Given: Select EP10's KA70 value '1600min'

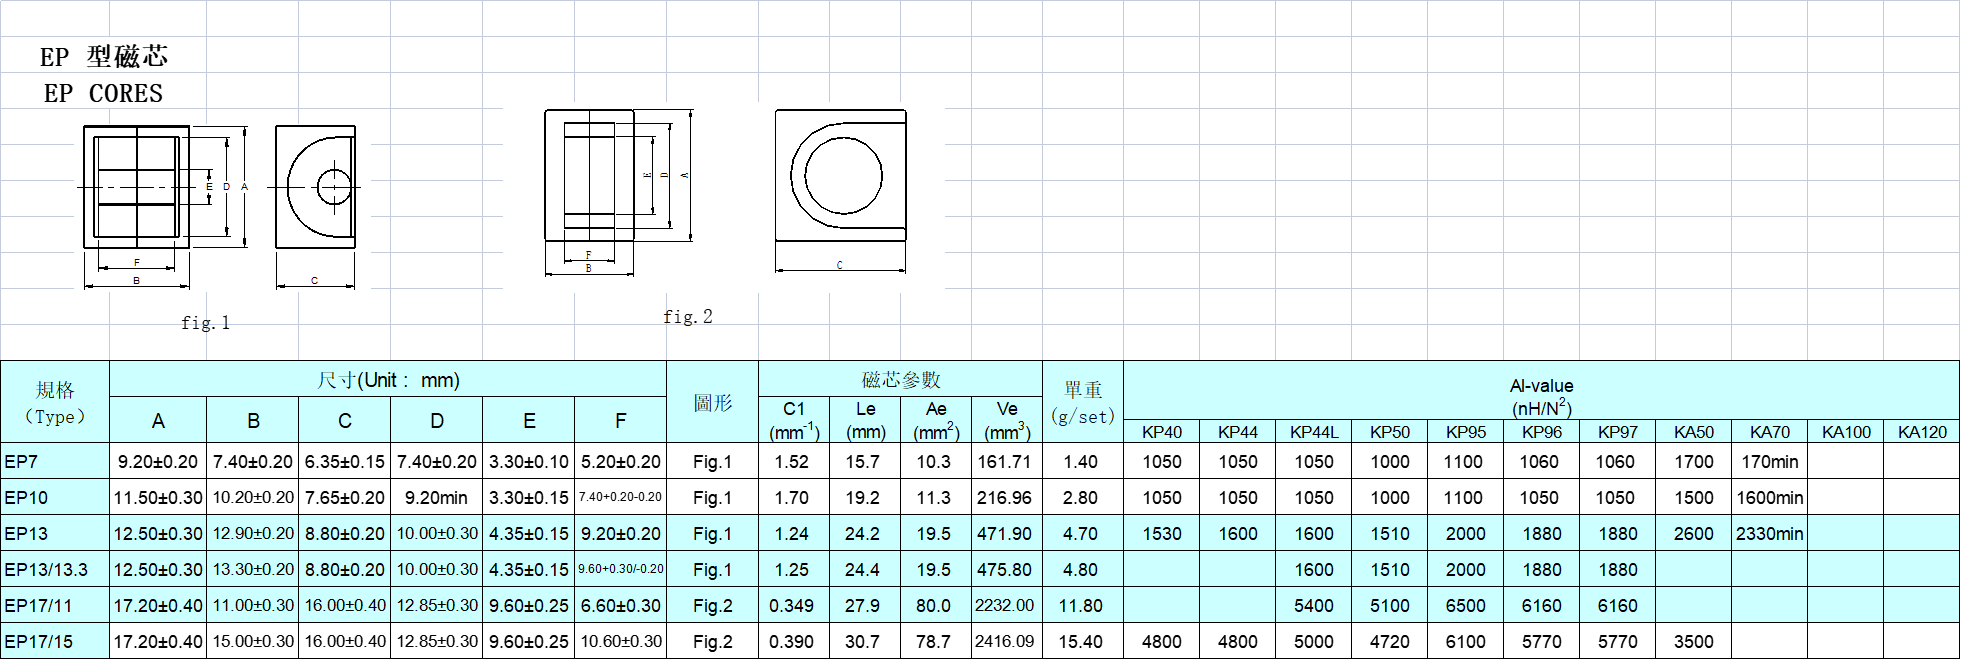Looking at the screenshot, I should coord(1770,497).
